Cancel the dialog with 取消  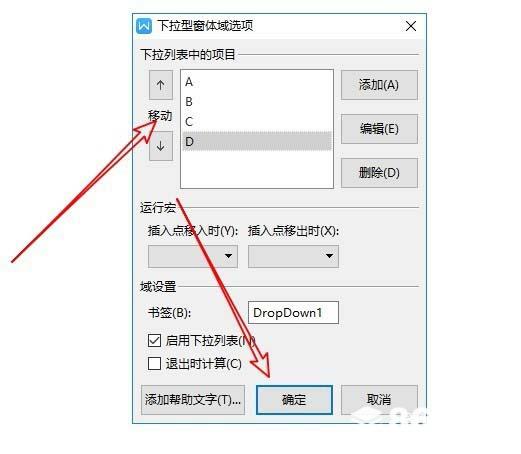click(x=379, y=400)
